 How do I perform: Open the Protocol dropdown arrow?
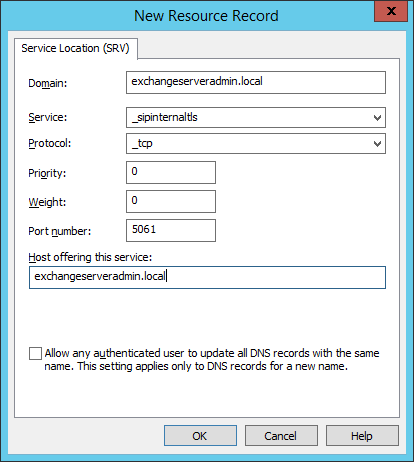[x=377, y=144]
